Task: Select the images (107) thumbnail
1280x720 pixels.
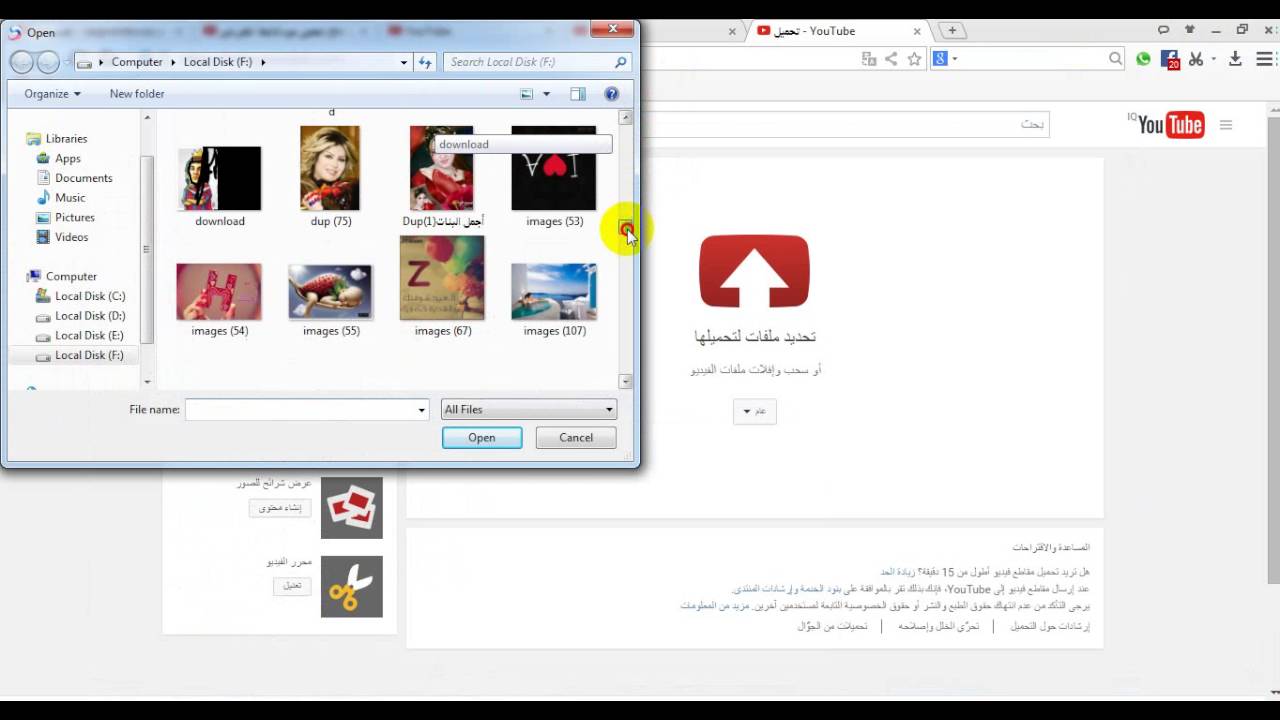Action: [554, 291]
